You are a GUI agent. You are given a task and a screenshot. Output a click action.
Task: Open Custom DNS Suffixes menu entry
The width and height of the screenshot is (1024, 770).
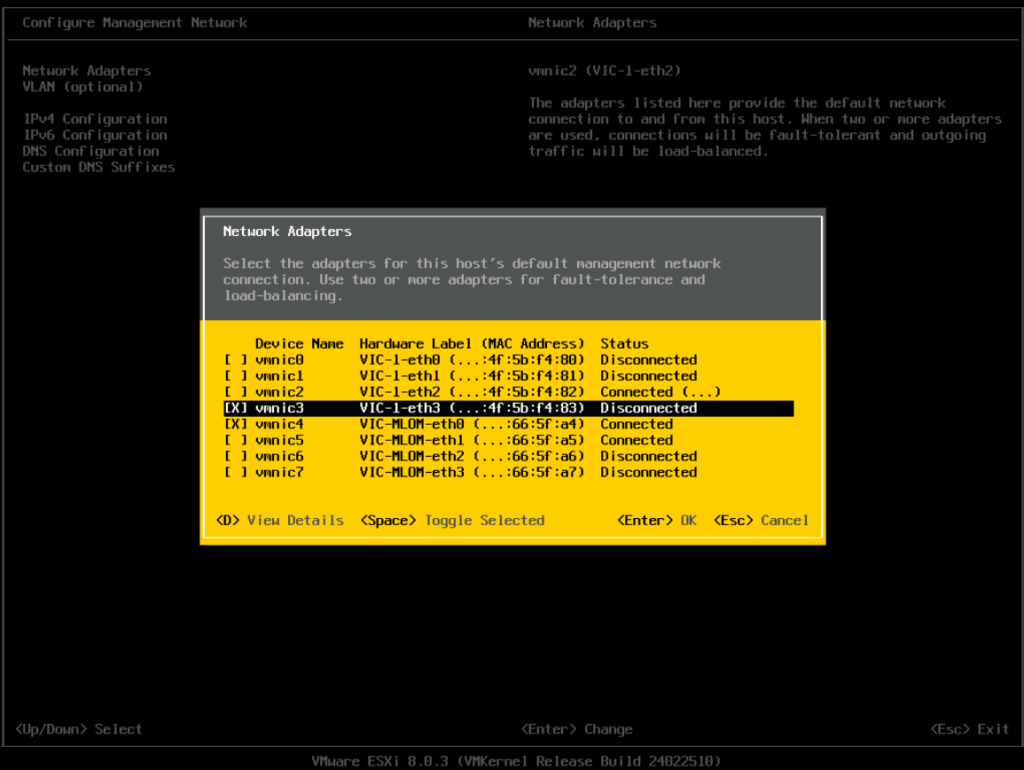click(99, 167)
